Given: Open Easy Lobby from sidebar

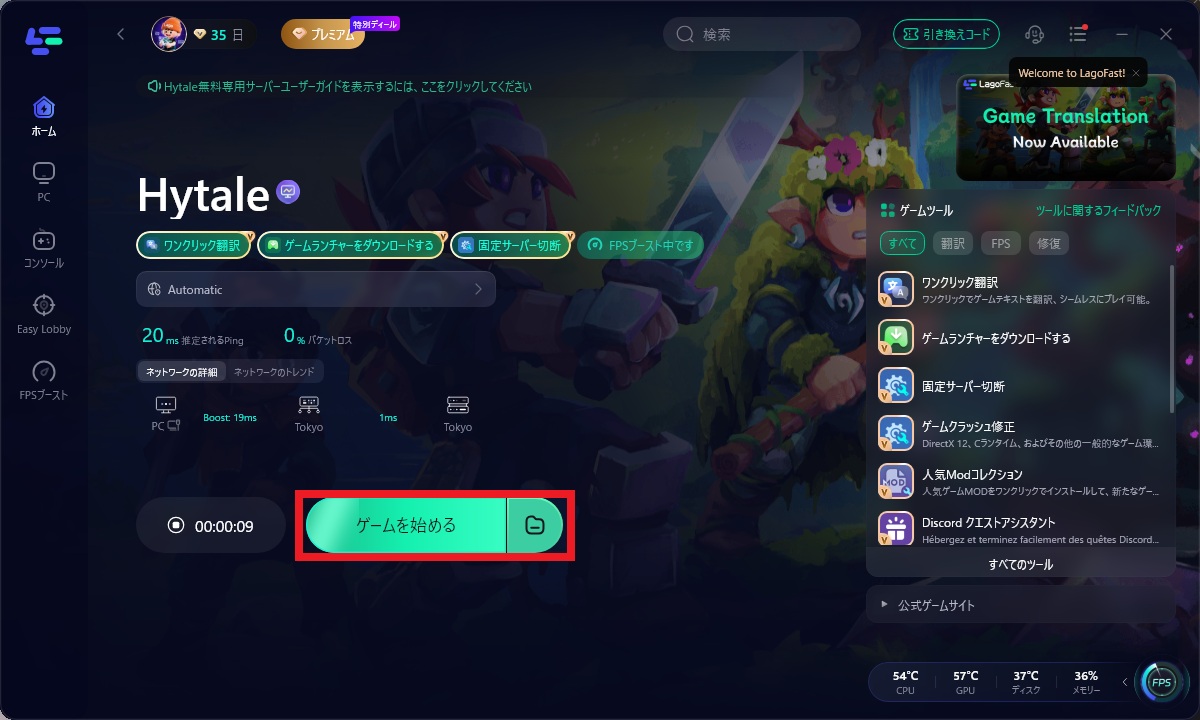Looking at the screenshot, I should coord(43,314).
